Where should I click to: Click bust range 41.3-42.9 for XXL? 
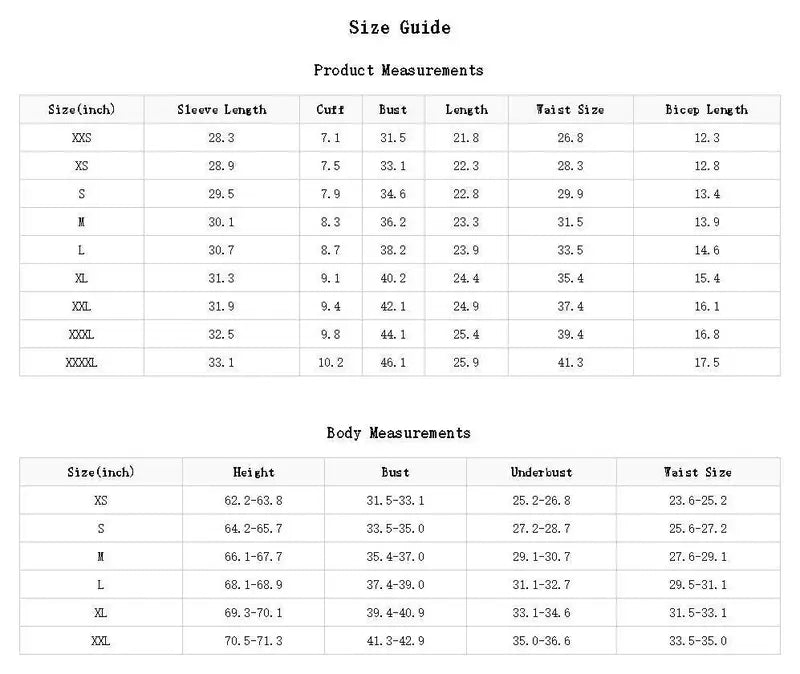pos(395,641)
